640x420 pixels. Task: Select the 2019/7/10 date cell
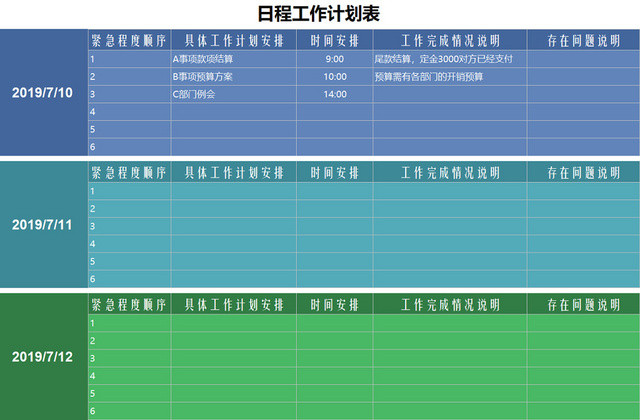coord(44,92)
